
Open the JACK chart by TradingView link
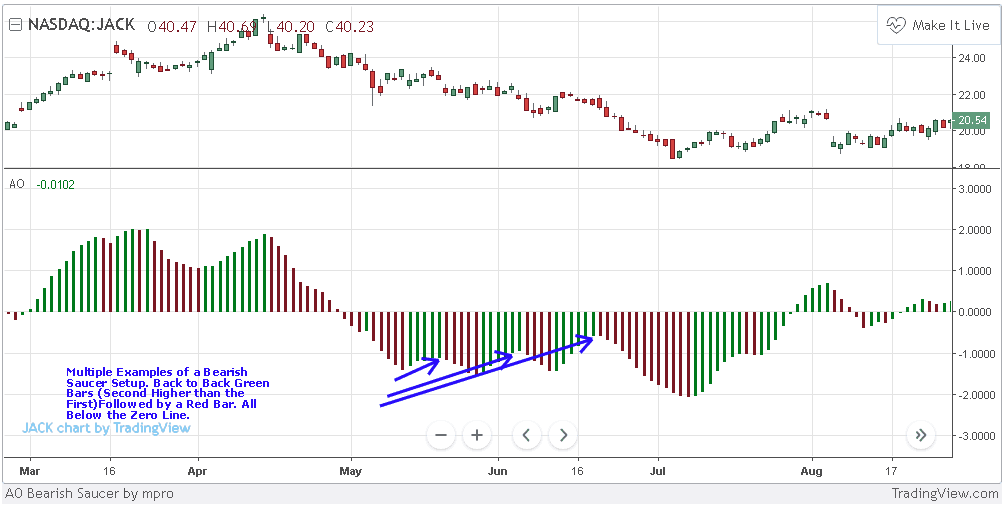(x=107, y=428)
